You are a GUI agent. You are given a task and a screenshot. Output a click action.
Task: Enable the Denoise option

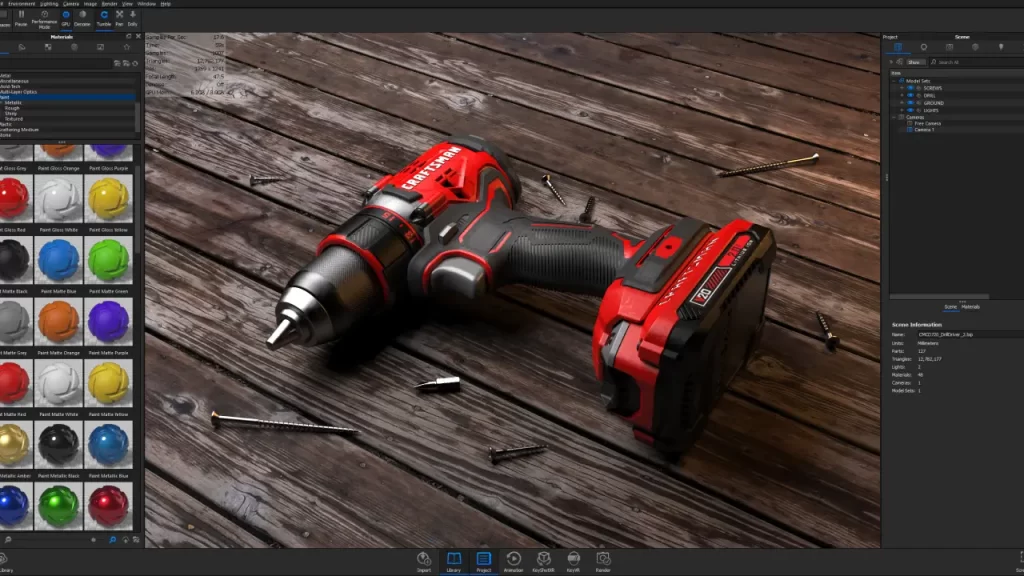click(x=82, y=18)
